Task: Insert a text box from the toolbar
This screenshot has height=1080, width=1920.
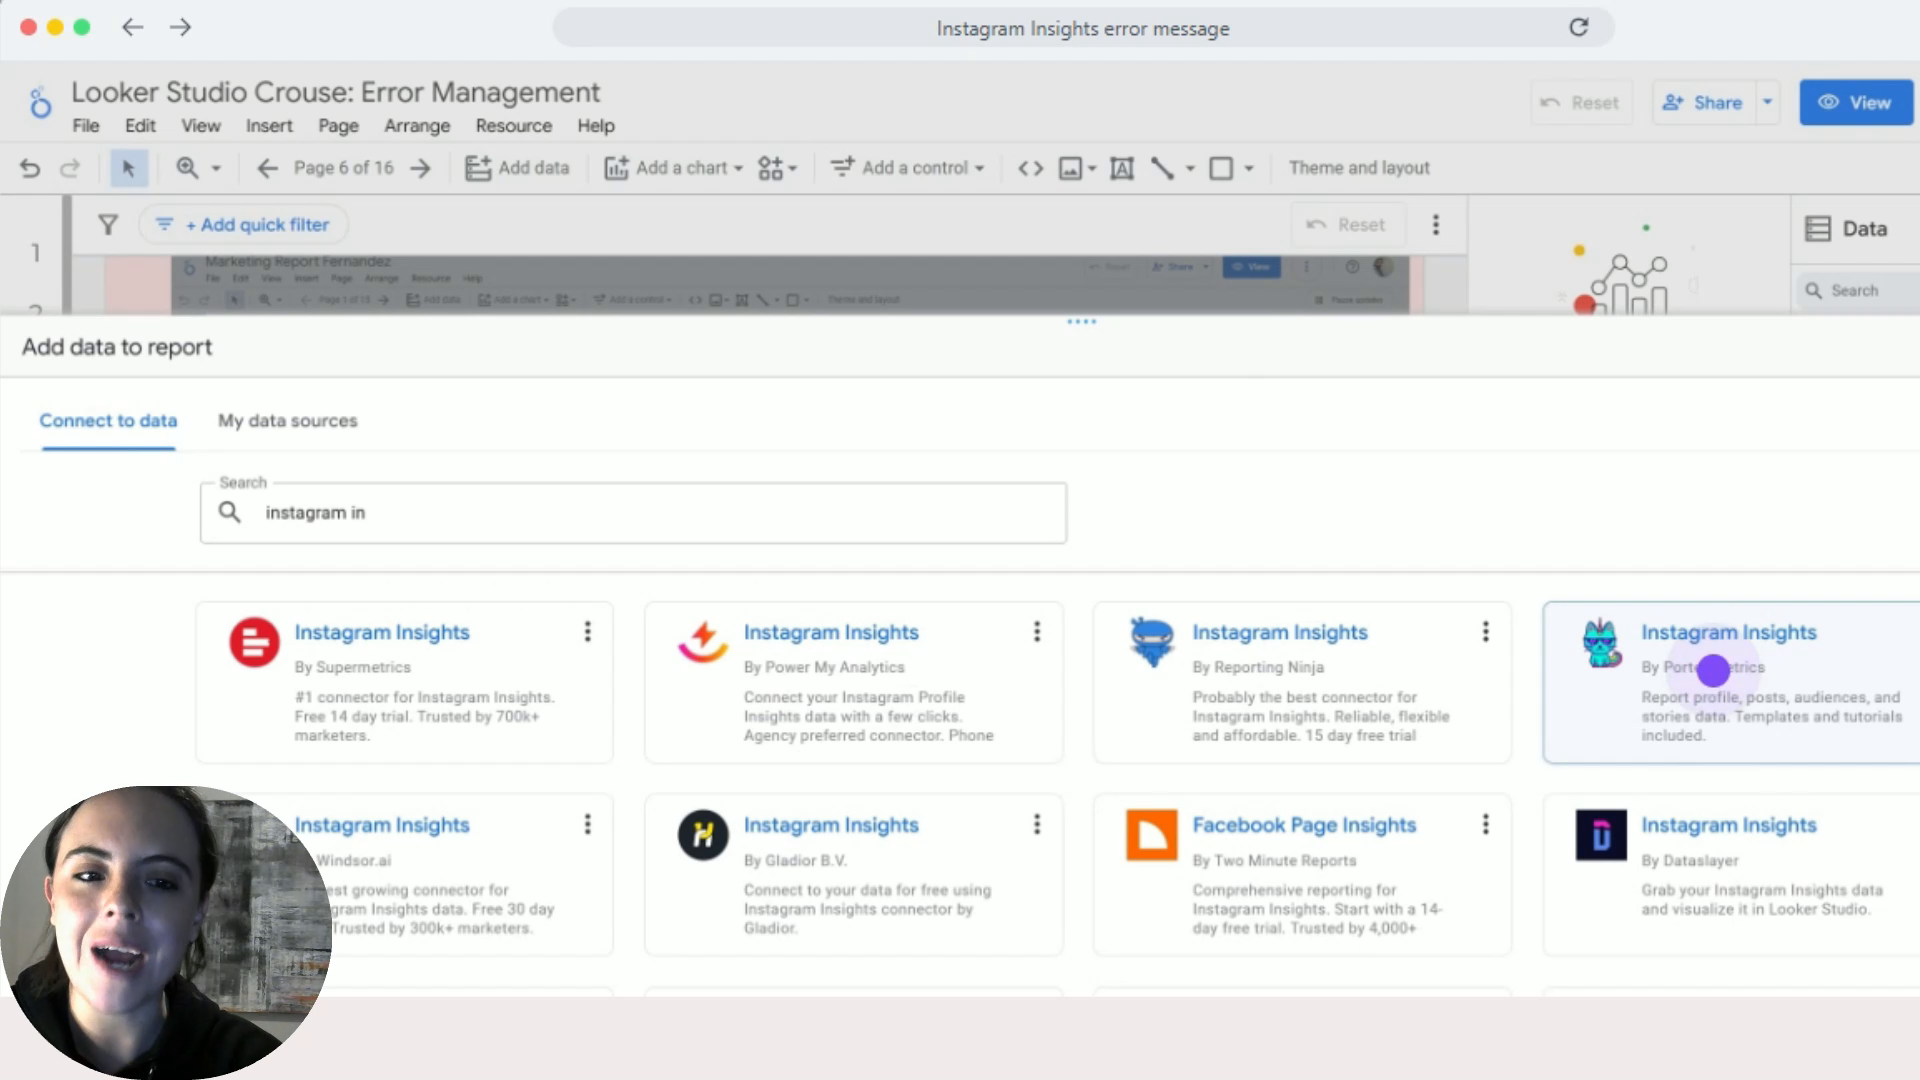Action: point(1122,168)
